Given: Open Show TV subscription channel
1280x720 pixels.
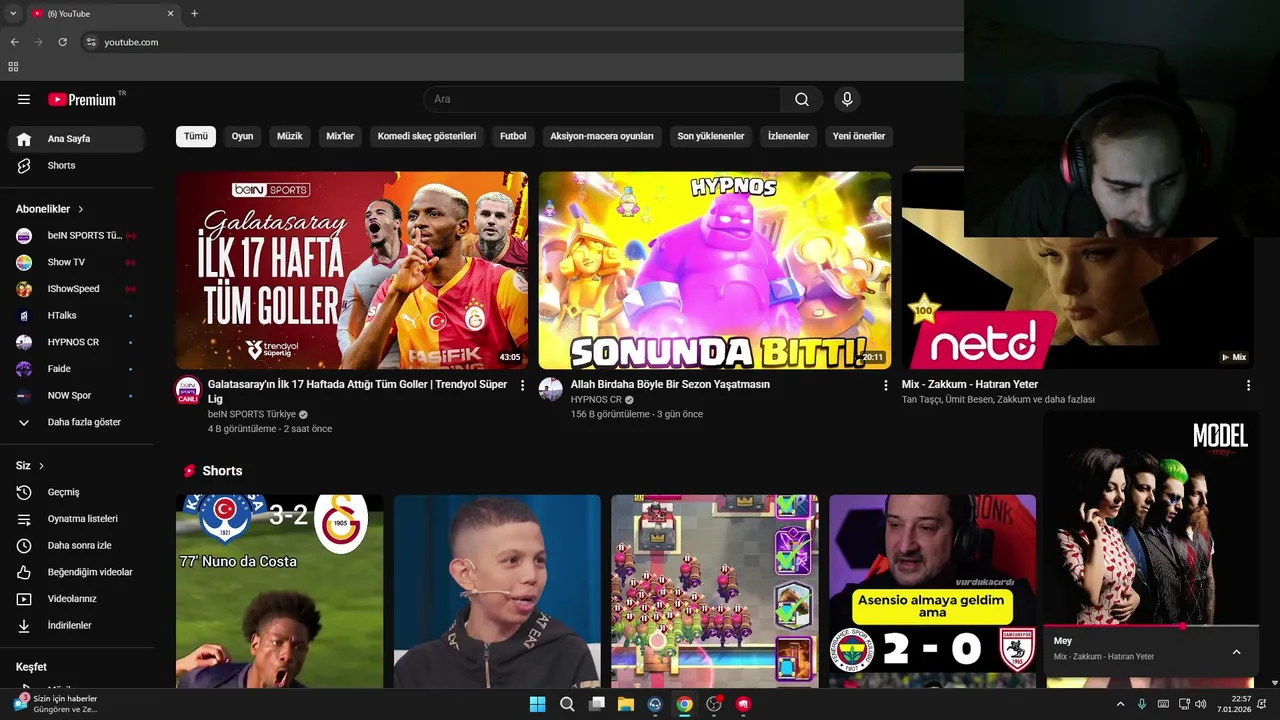Looking at the screenshot, I should point(76,262).
